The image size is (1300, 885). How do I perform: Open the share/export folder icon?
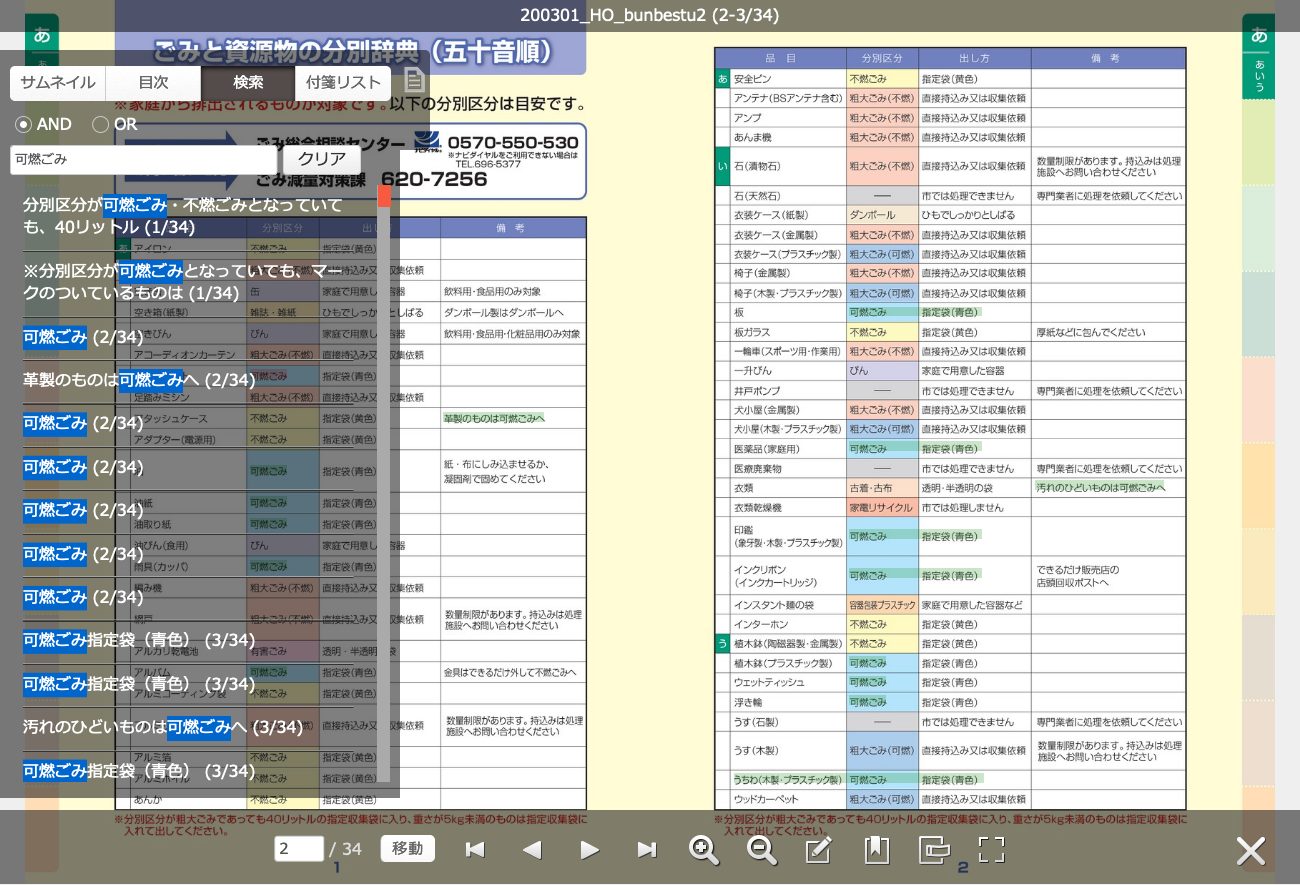click(934, 850)
